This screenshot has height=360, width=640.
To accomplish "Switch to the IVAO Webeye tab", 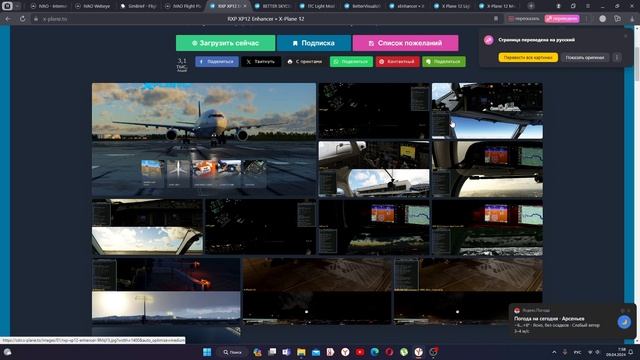I will click(x=97, y=6).
